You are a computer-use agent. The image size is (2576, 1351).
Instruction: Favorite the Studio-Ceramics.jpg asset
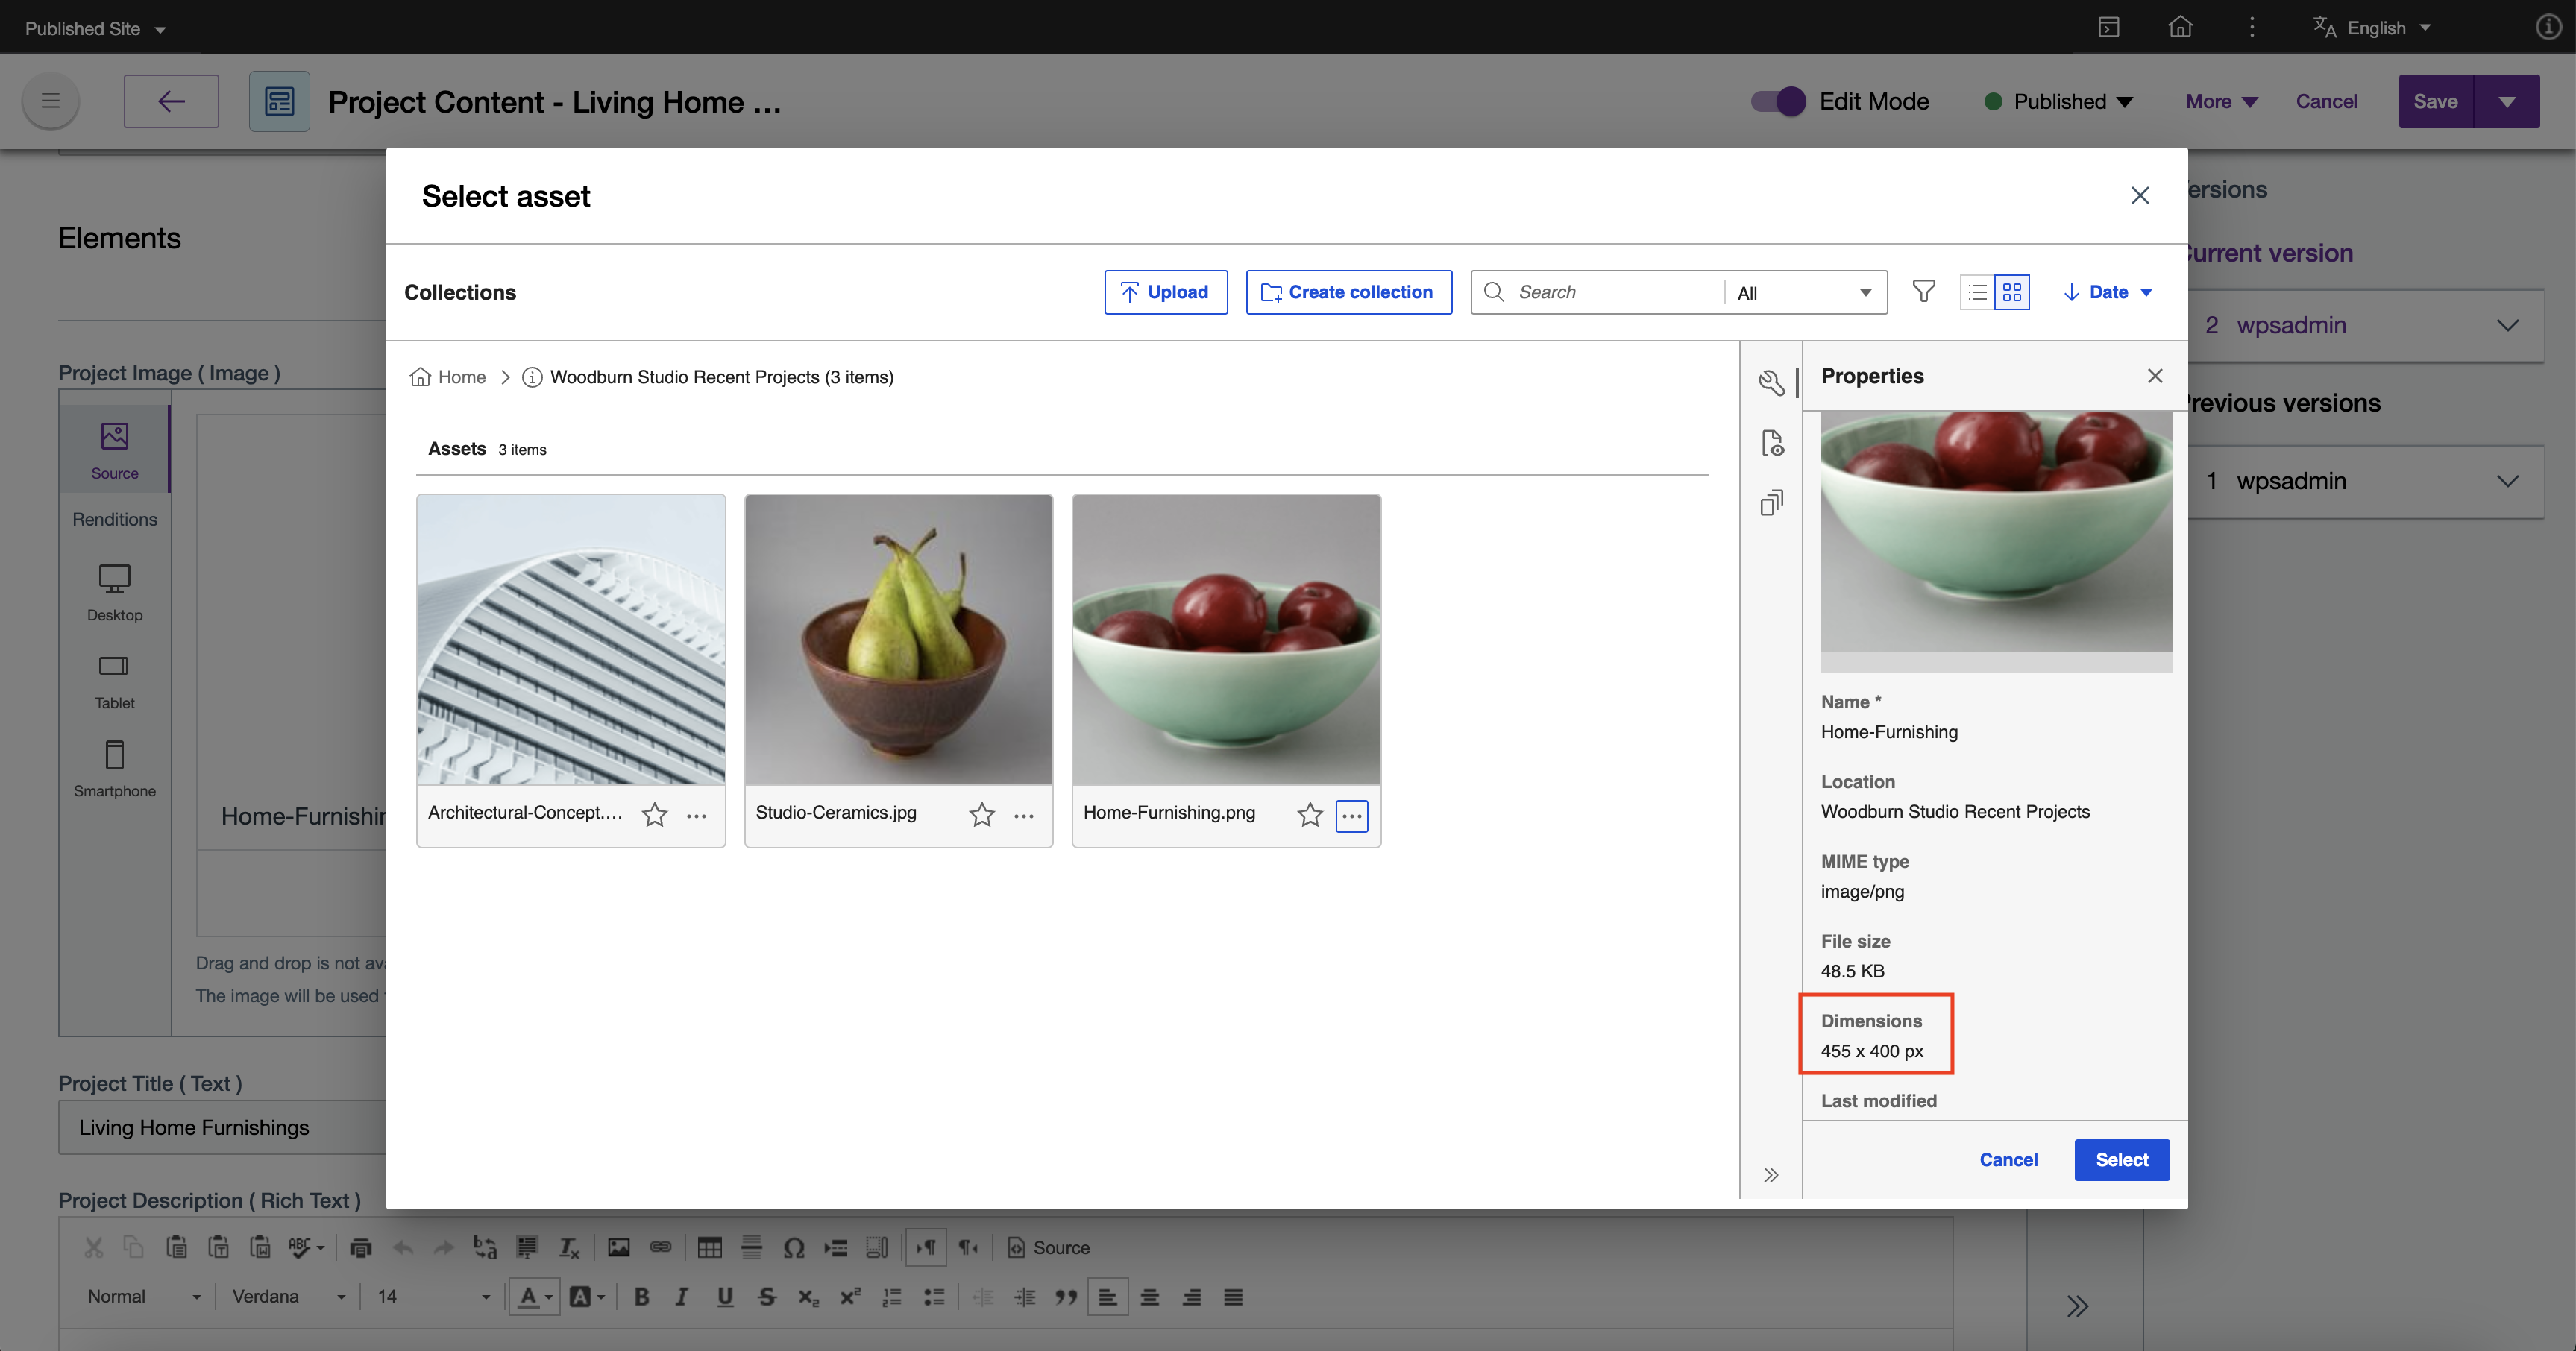point(981,815)
